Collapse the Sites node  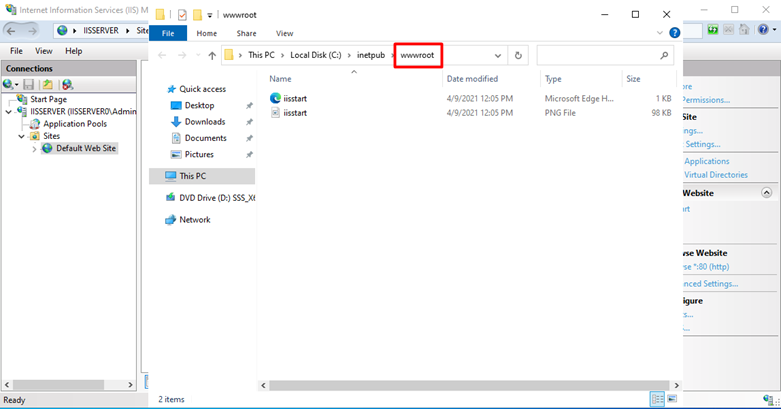click(x=21, y=136)
